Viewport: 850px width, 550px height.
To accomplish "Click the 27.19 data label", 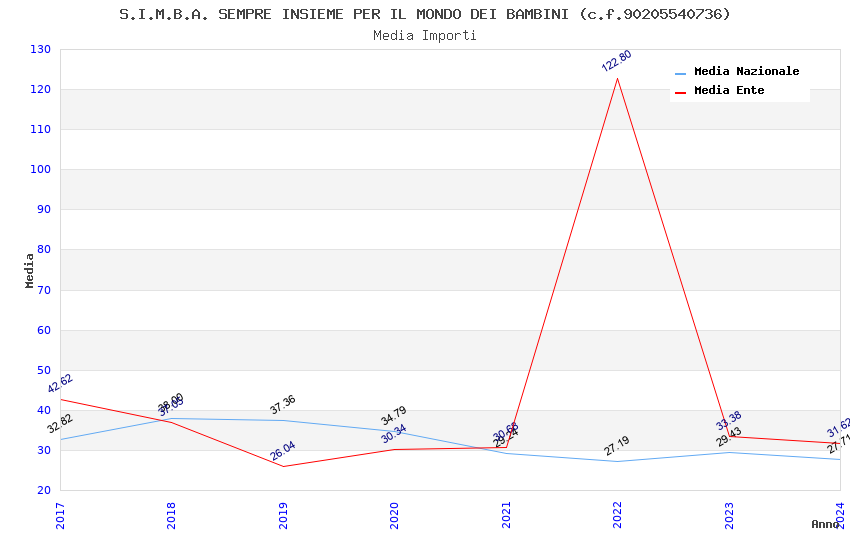I will 616,446.
